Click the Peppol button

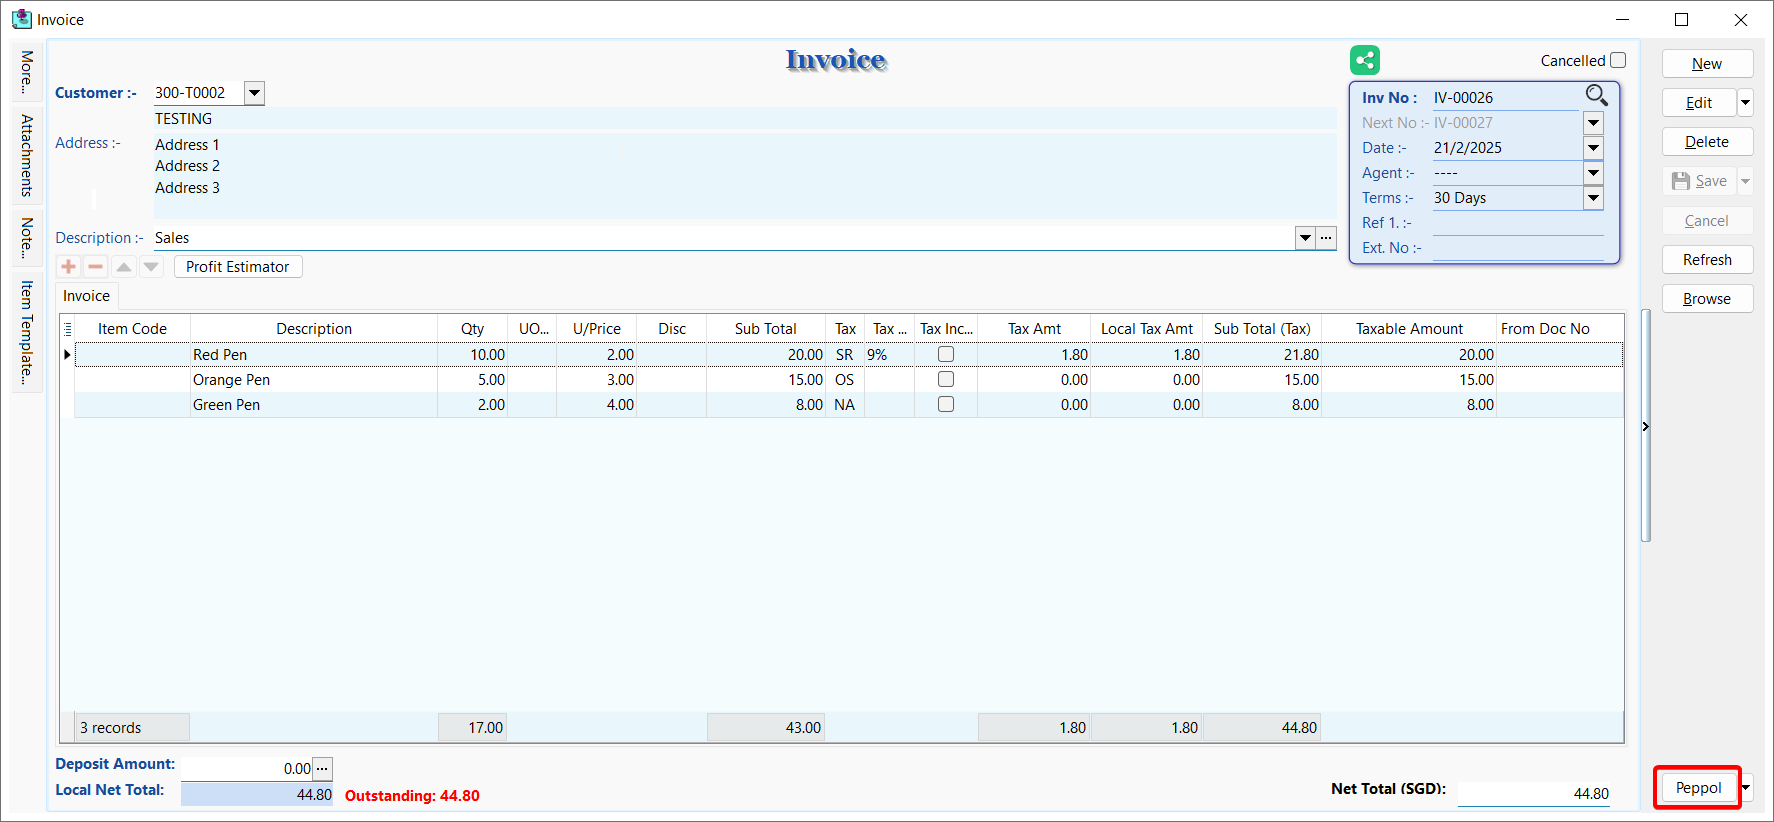coord(1698,788)
